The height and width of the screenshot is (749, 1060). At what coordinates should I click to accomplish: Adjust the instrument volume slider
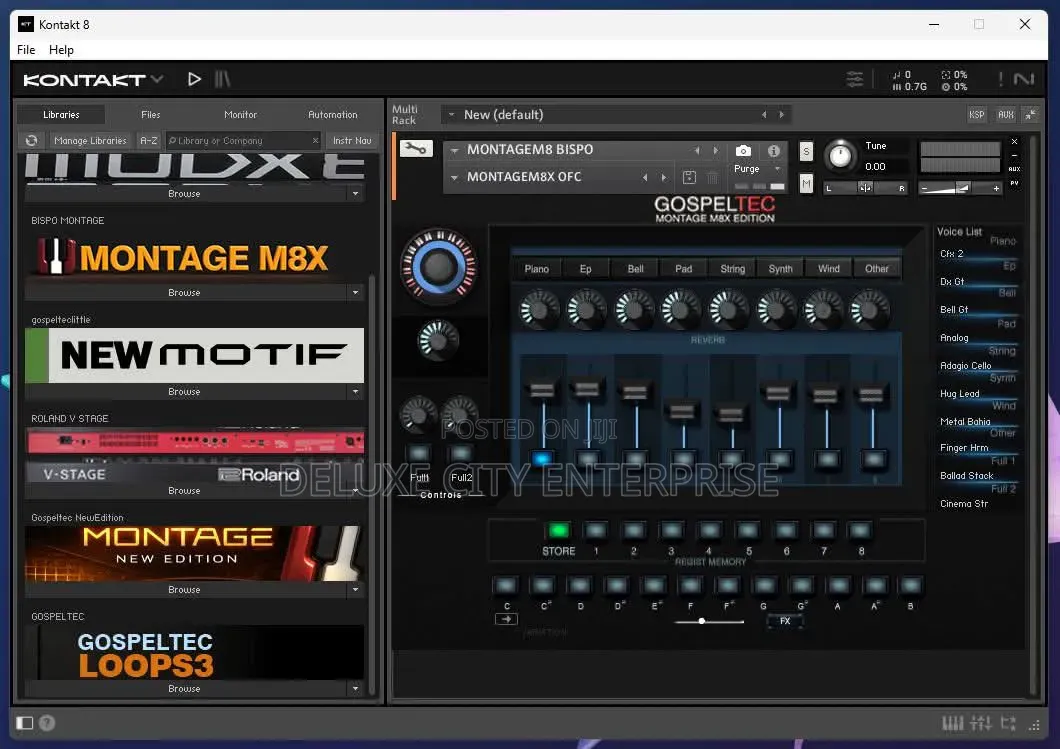(x=960, y=189)
